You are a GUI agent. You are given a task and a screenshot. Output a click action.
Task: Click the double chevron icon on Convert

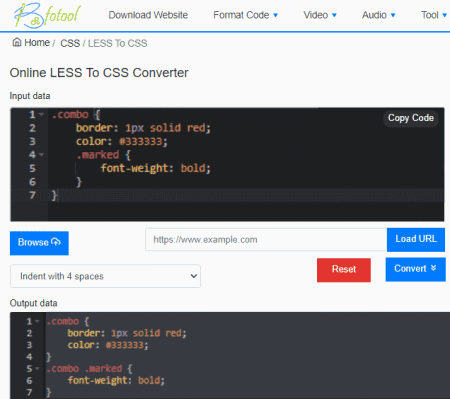pos(433,268)
